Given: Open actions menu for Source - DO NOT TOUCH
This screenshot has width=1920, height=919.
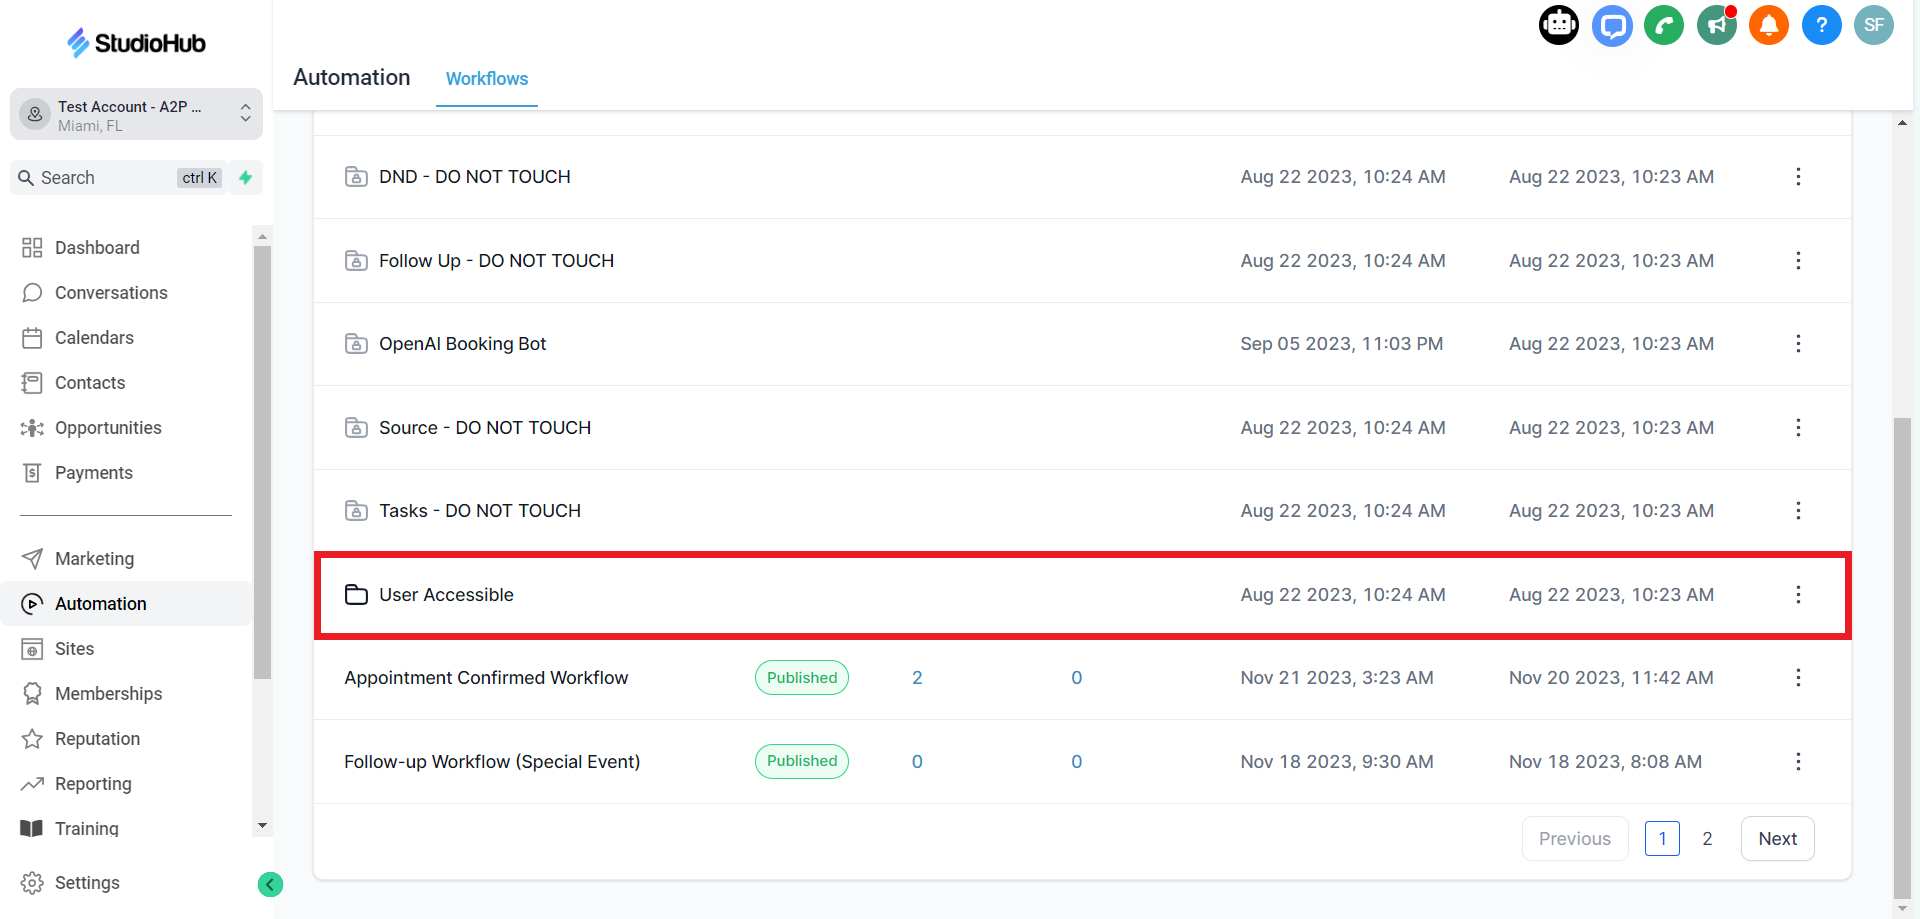Looking at the screenshot, I should pyautogui.click(x=1798, y=427).
